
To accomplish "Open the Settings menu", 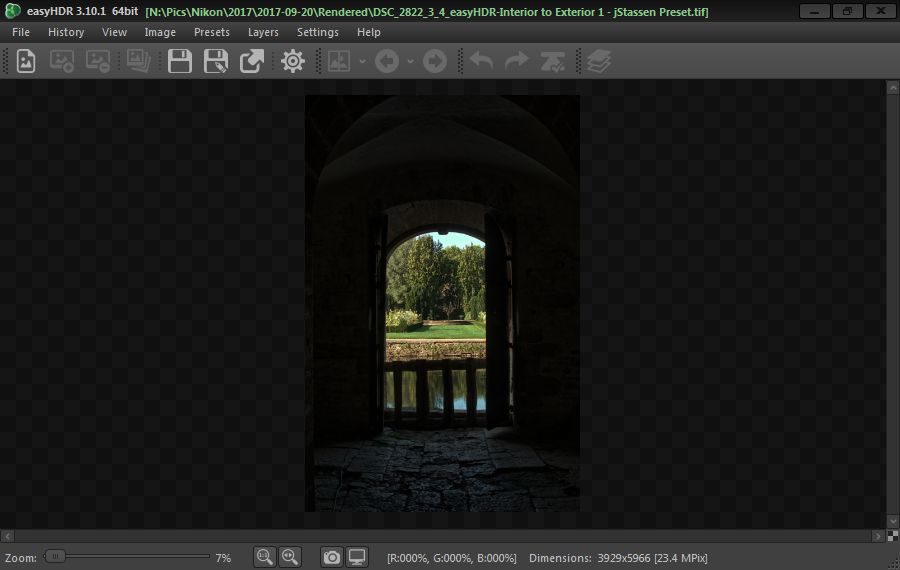I will coord(318,32).
